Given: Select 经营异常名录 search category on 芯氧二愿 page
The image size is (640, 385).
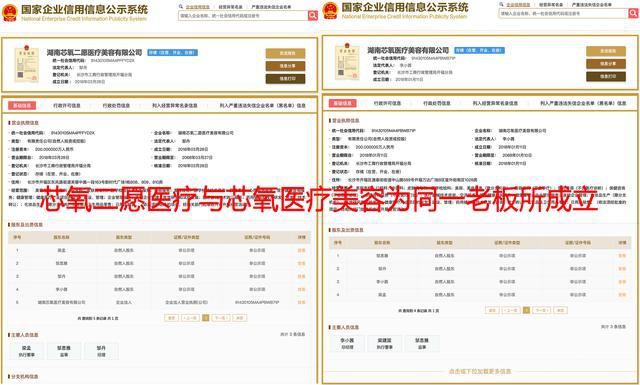Looking at the screenshot, I should click(x=230, y=7).
